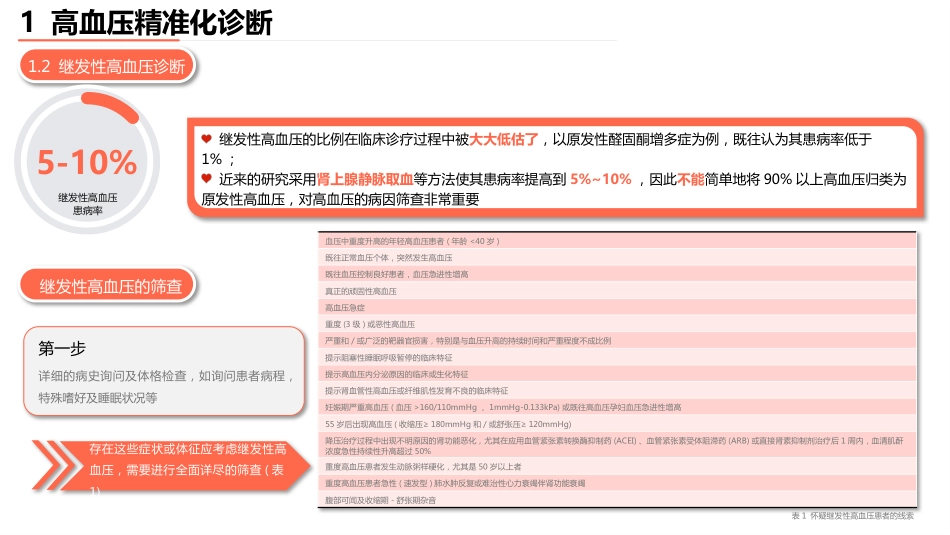950x535 pixels.
Task: Click the table row '严重和/或广泛的靶器官损害'
Action: pyautogui.click(x=617, y=341)
